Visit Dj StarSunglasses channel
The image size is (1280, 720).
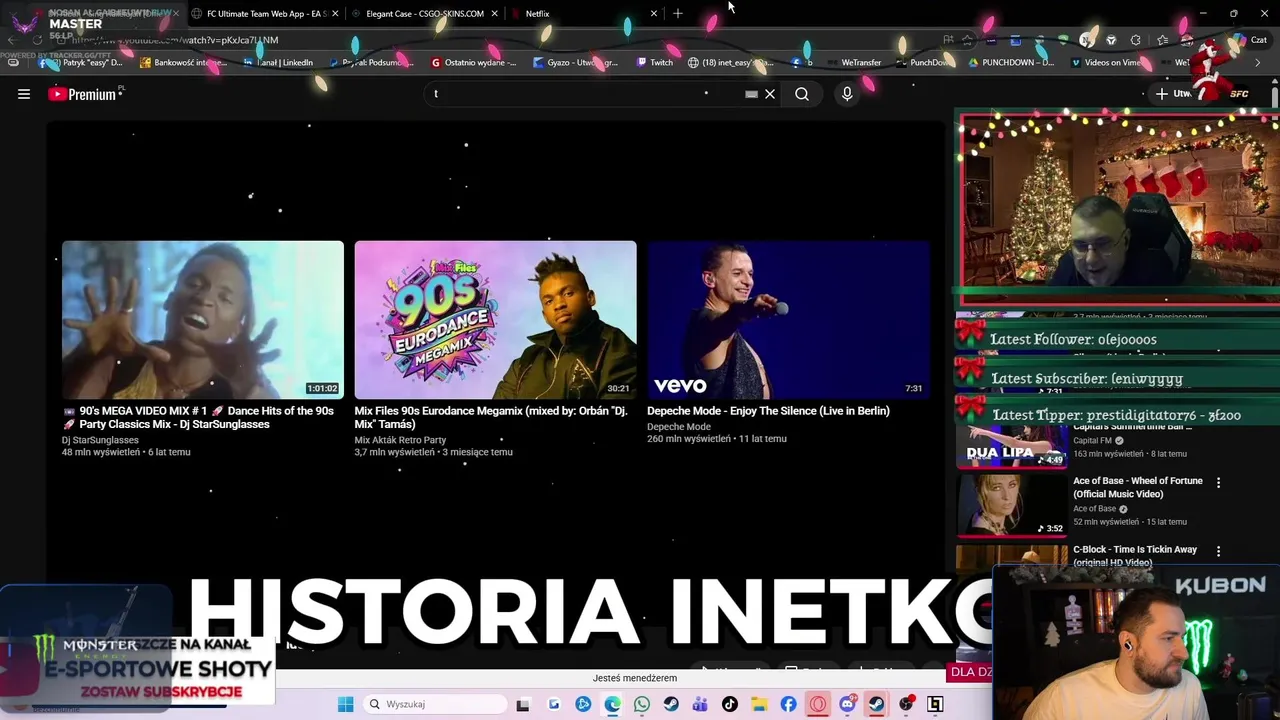[100, 440]
